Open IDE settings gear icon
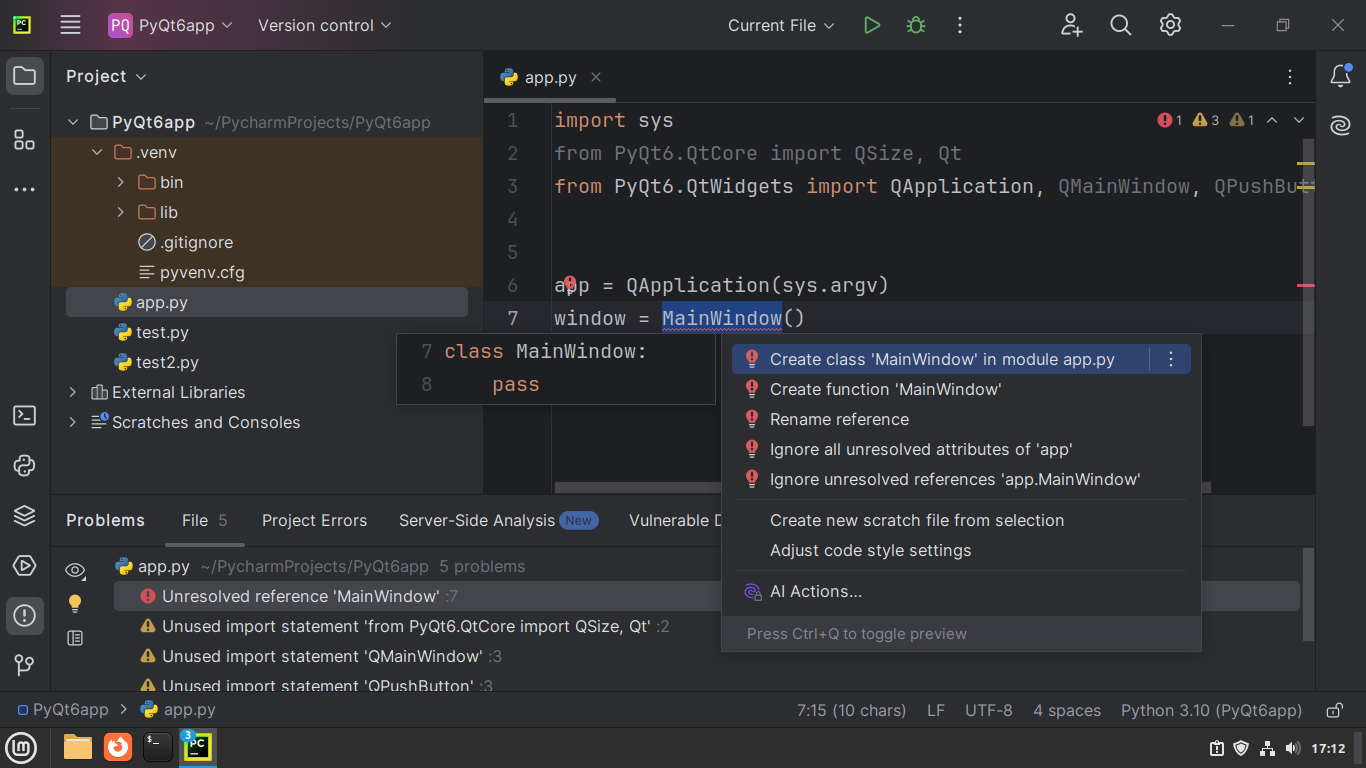Screen dimensions: 1366x768 (1171, 25)
